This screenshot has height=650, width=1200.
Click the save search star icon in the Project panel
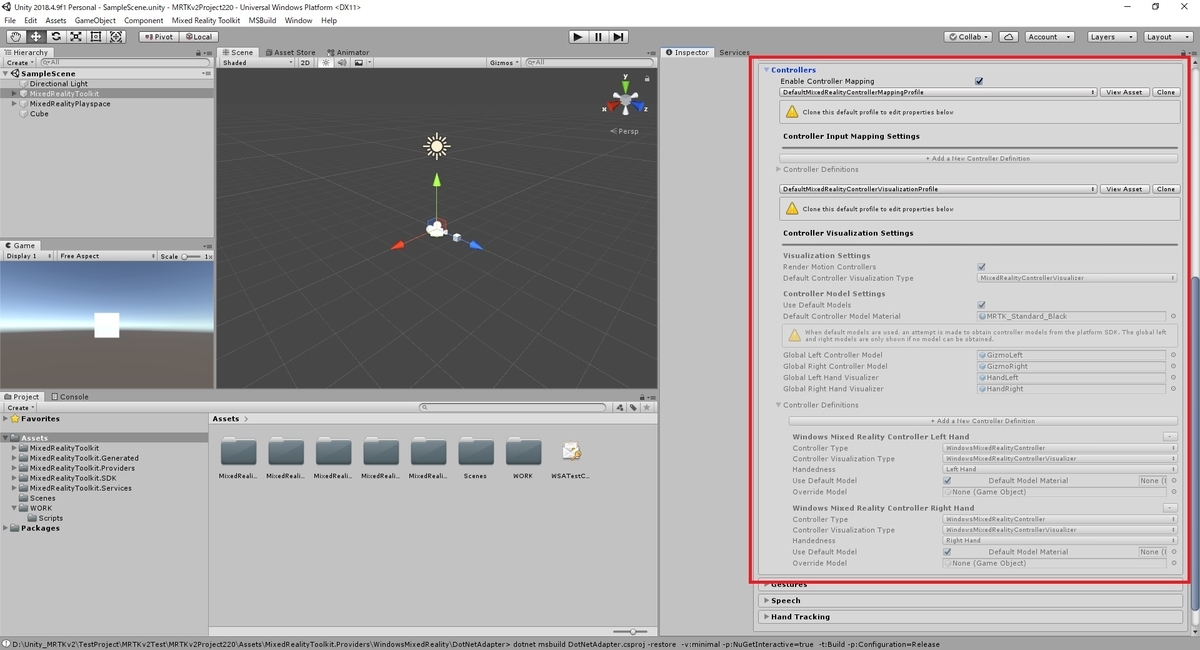[x=647, y=407]
